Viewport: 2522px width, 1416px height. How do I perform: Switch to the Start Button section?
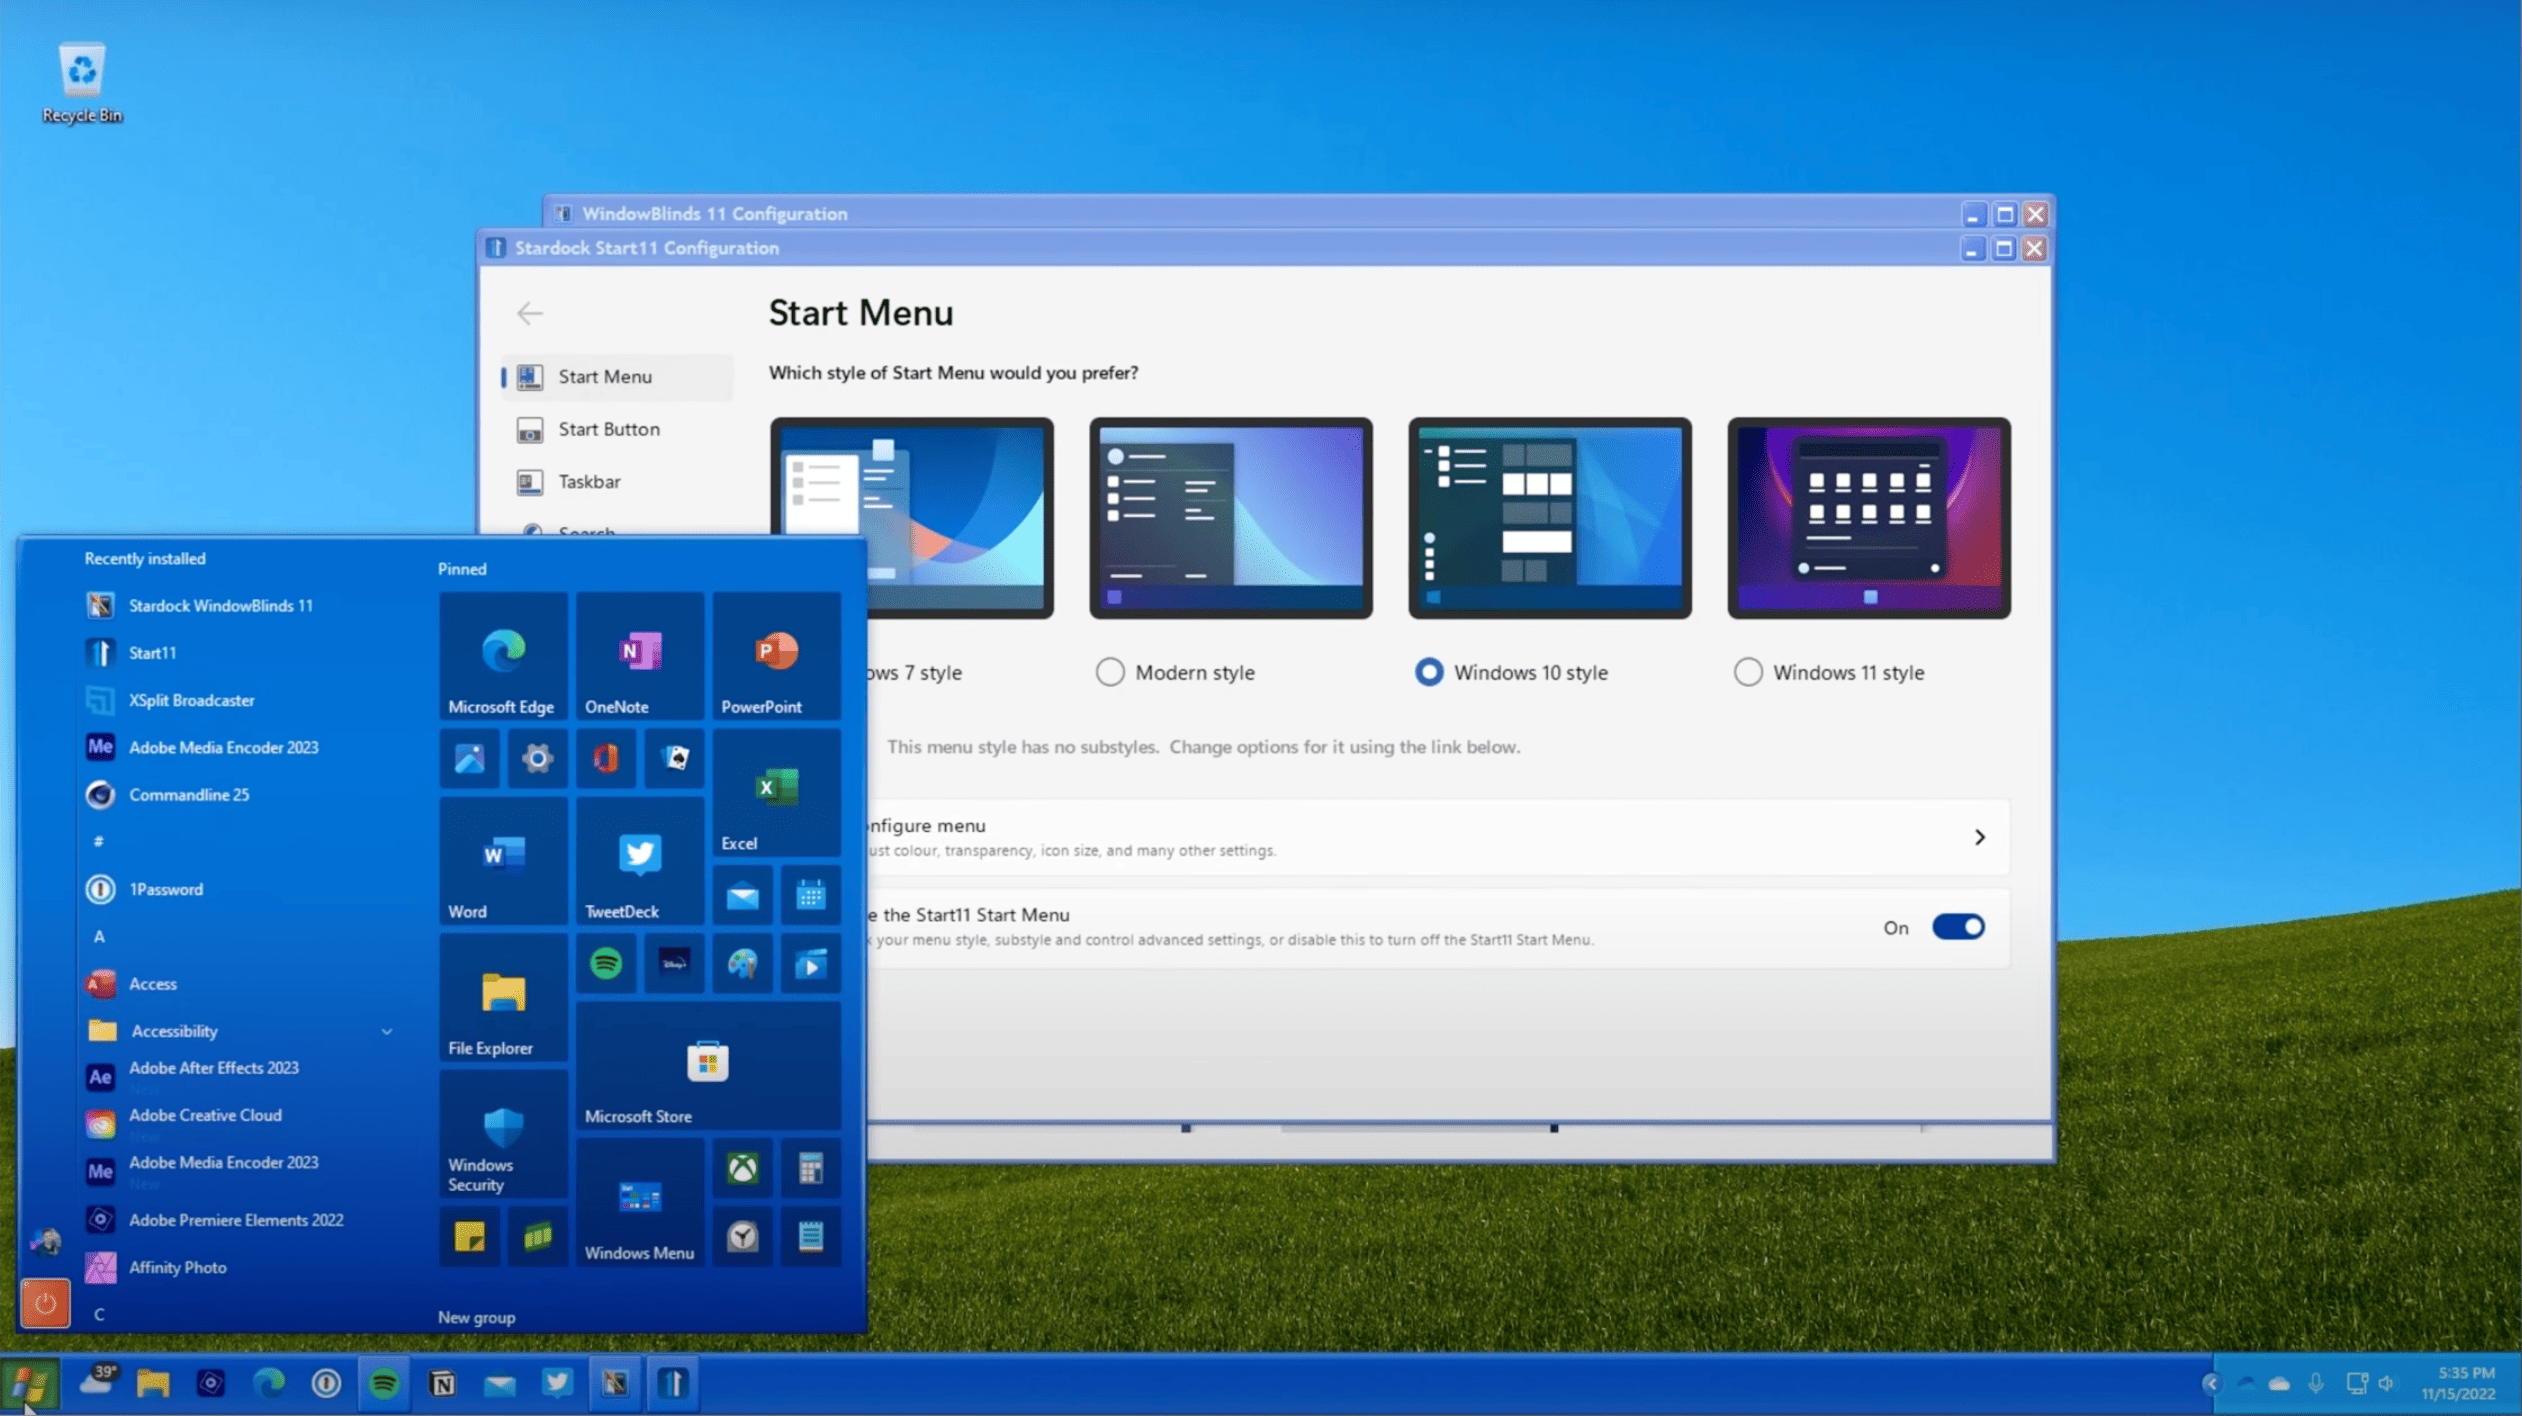tap(609, 428)
